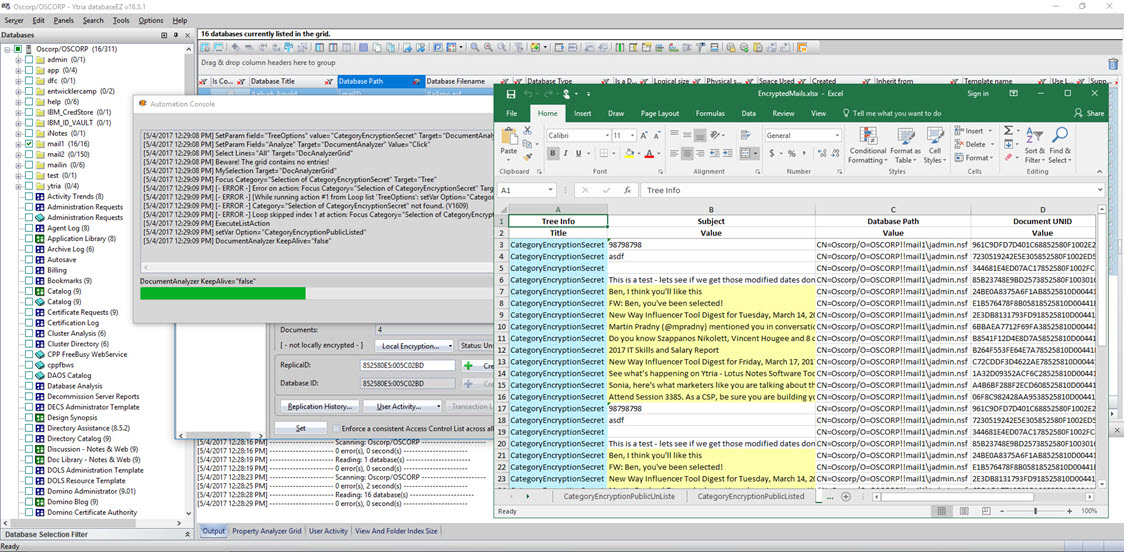
Task: Check the app folder checkbox
Action: click(29, 70)
